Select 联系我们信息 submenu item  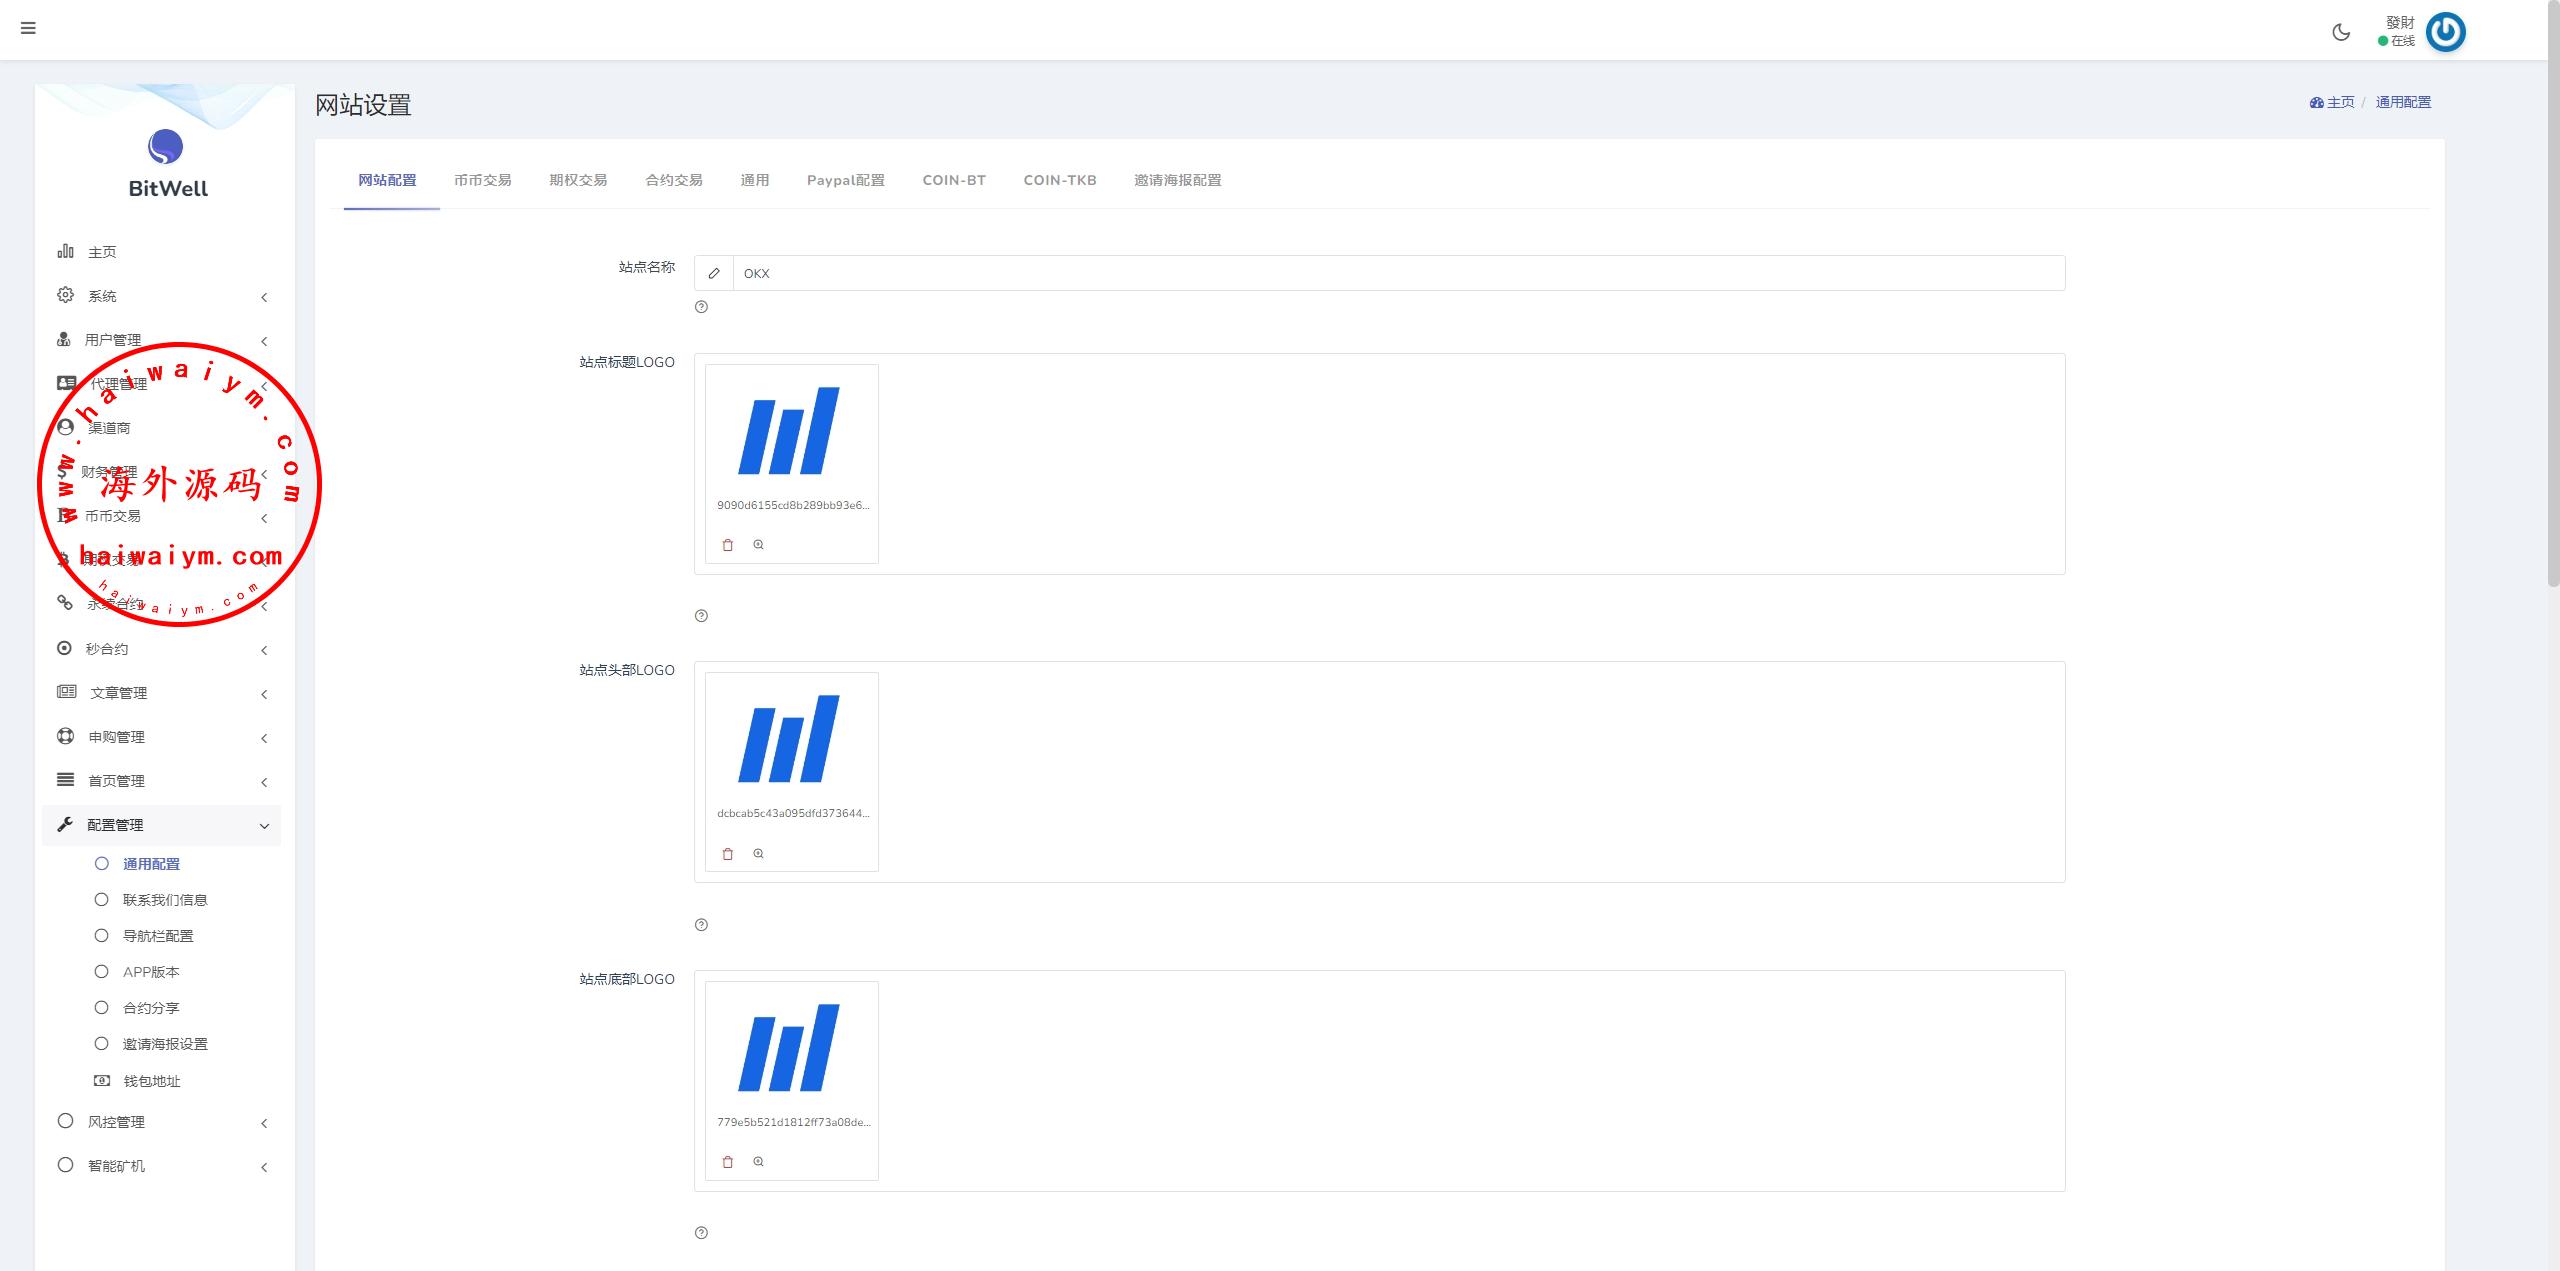(x=165, y=900)
